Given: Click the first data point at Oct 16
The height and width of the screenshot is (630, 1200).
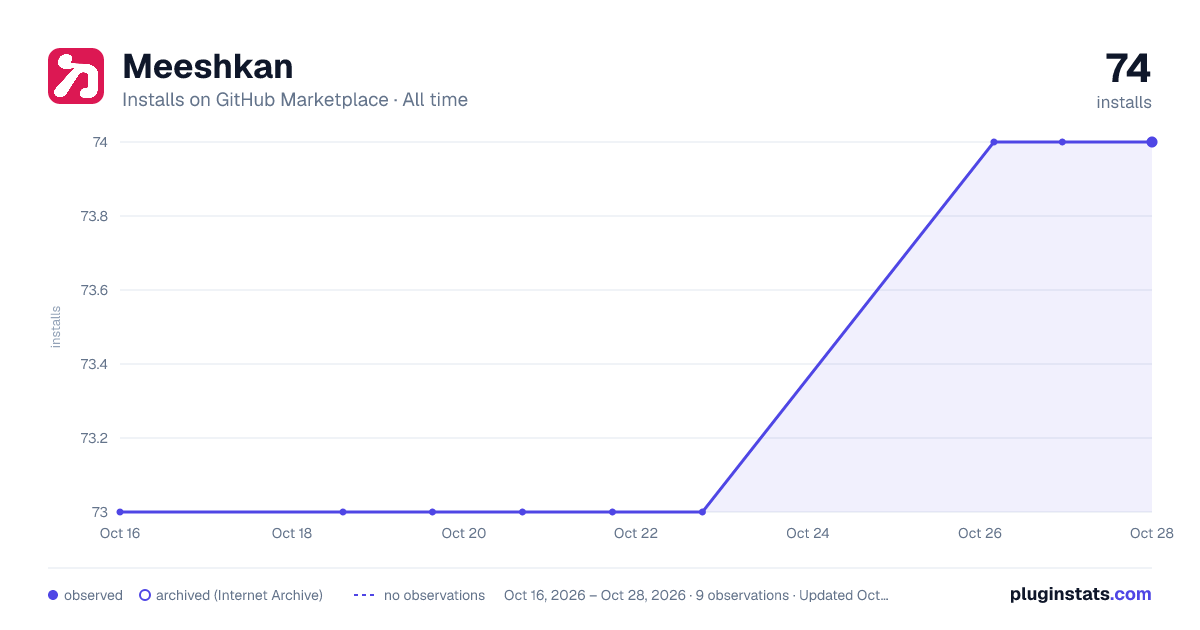Looking at the screenshot, I should click(x=120, y=512).
